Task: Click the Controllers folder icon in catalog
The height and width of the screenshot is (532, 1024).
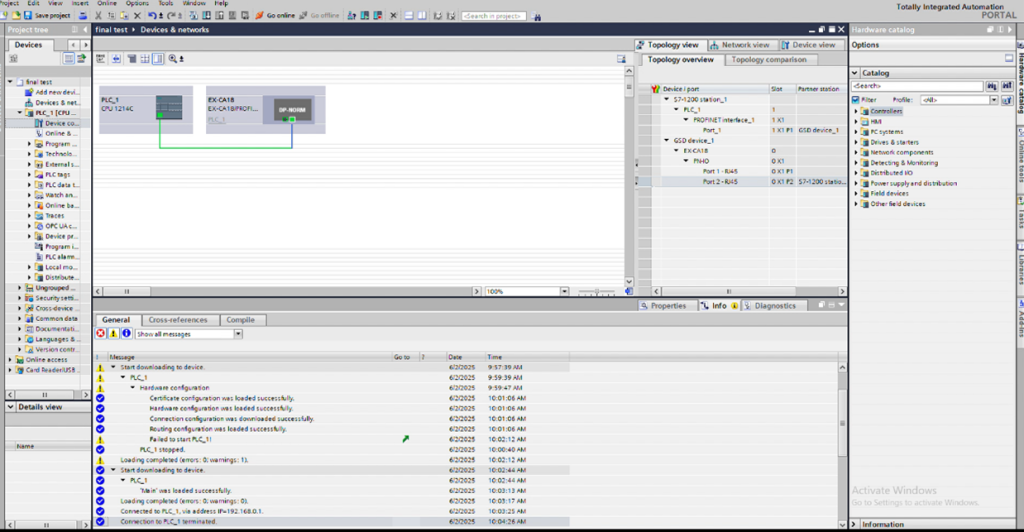Action: pos(865,111)
